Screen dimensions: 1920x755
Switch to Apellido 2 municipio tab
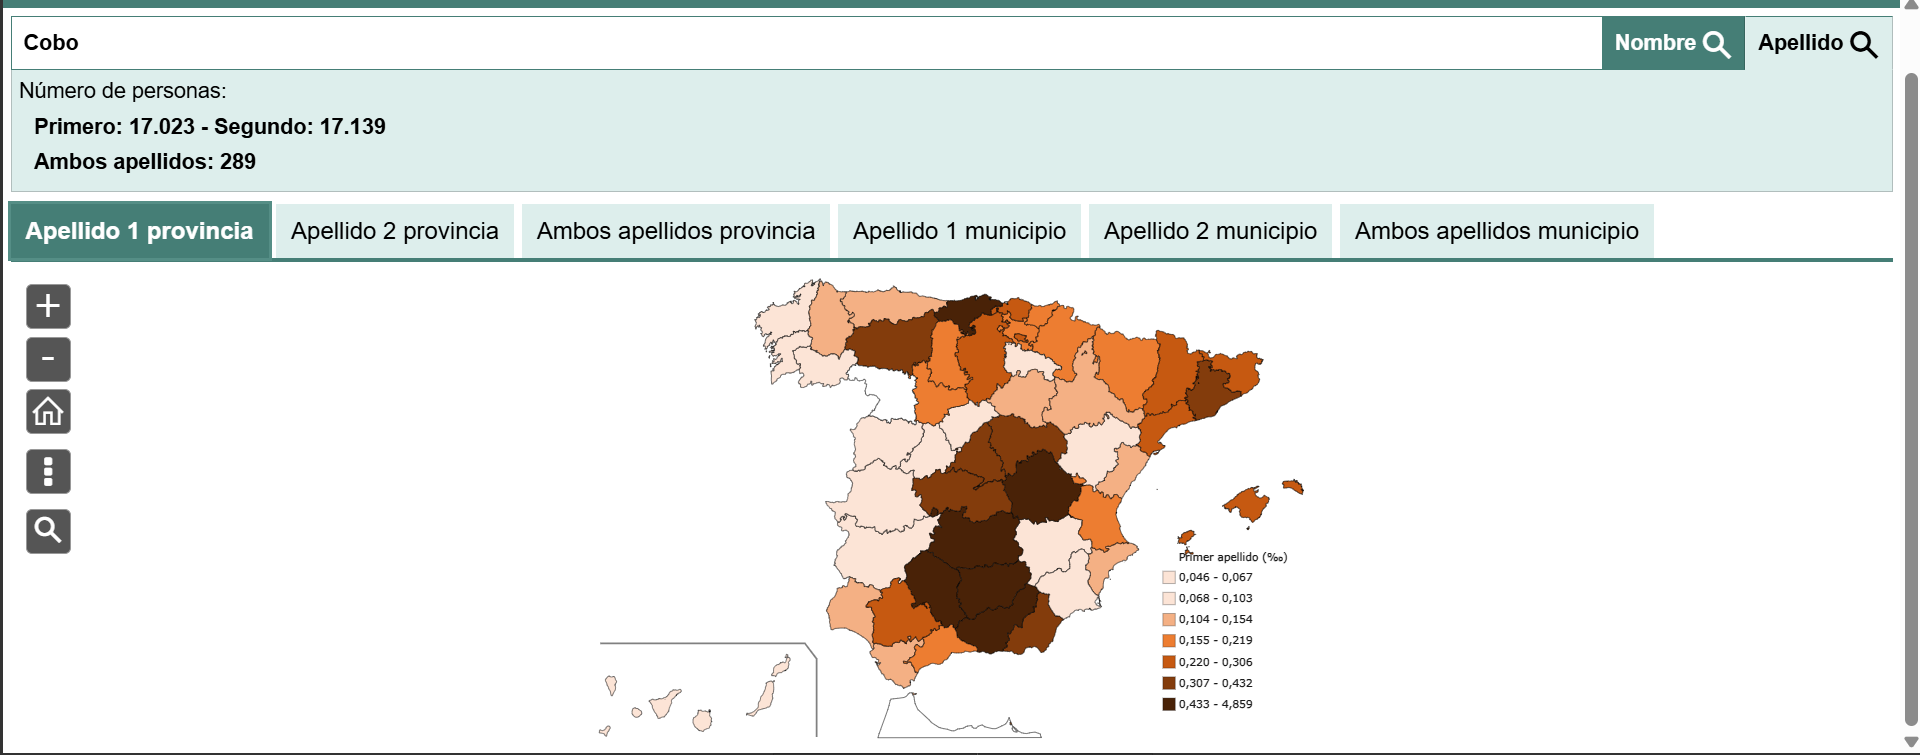[x=1210, y=231]
